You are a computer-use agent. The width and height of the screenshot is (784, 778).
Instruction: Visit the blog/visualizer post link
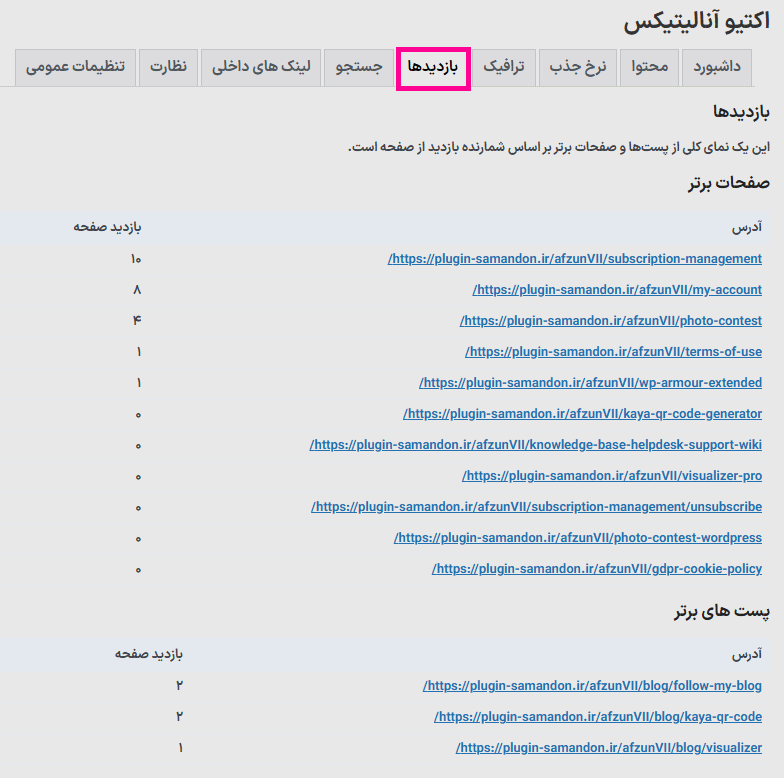click(609, 748)
